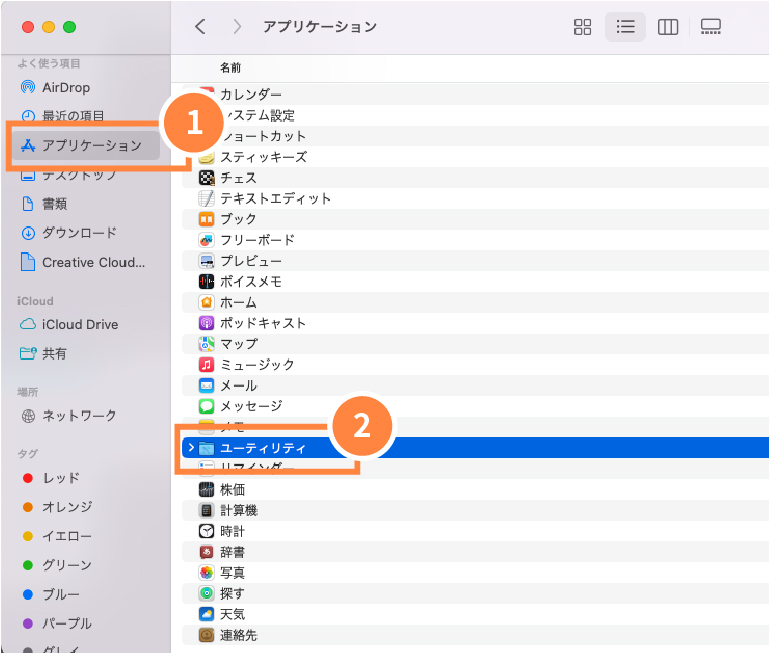This screenshot has width=769, height=653.
Task: Select the 辞書 app icon
Action: [x=206, y=552]
